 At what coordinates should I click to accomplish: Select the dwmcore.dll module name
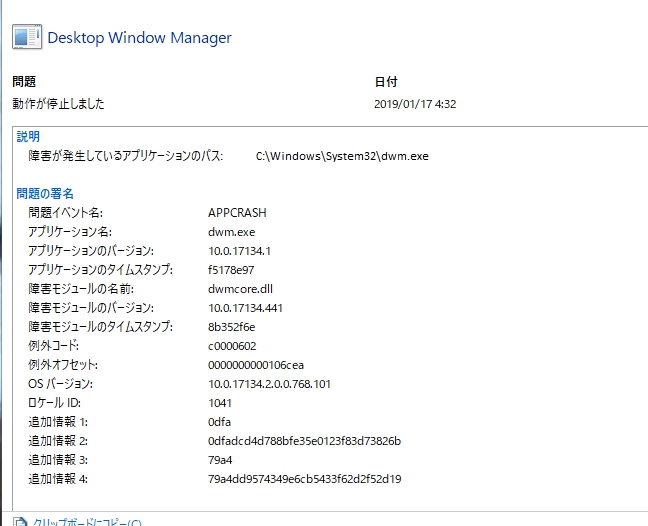point(240,289)
